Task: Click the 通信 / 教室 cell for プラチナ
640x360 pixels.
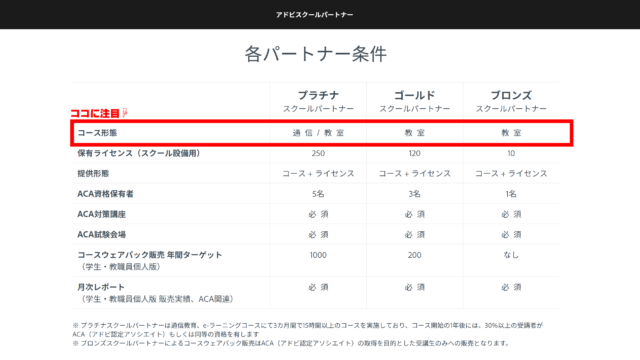Action: [318, 133]
